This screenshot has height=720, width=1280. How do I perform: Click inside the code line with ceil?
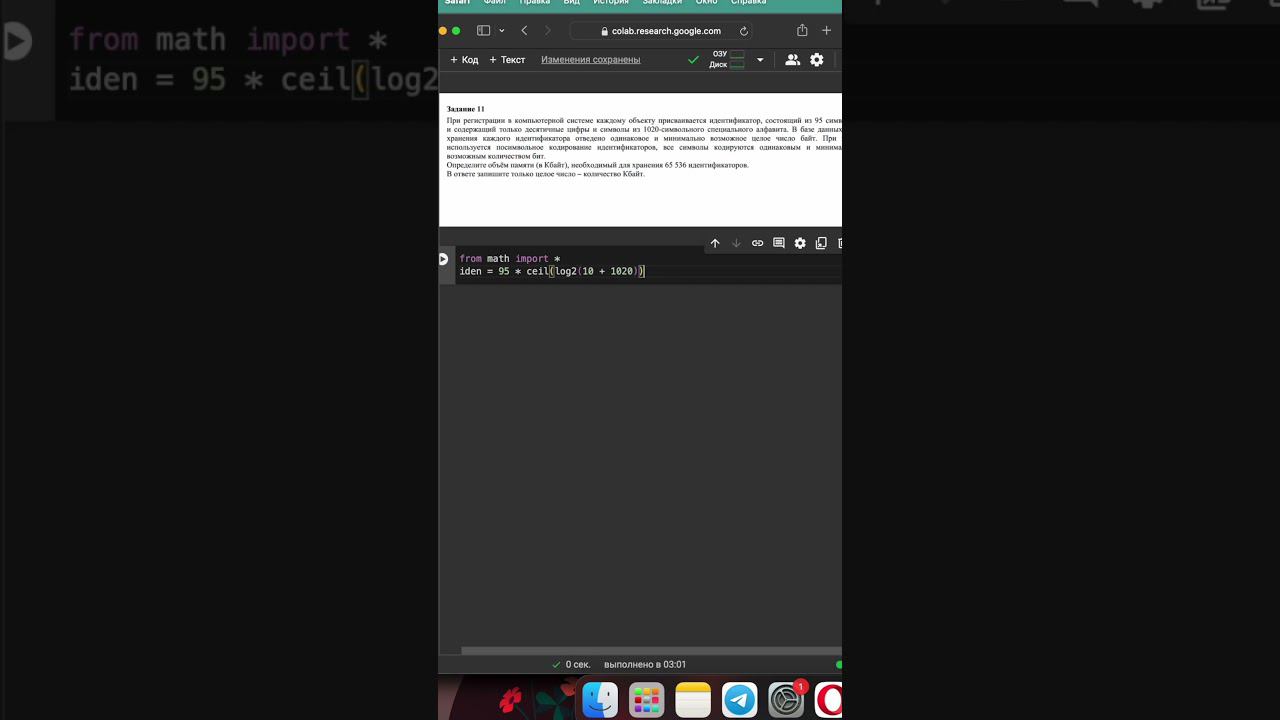pos(552,271)
